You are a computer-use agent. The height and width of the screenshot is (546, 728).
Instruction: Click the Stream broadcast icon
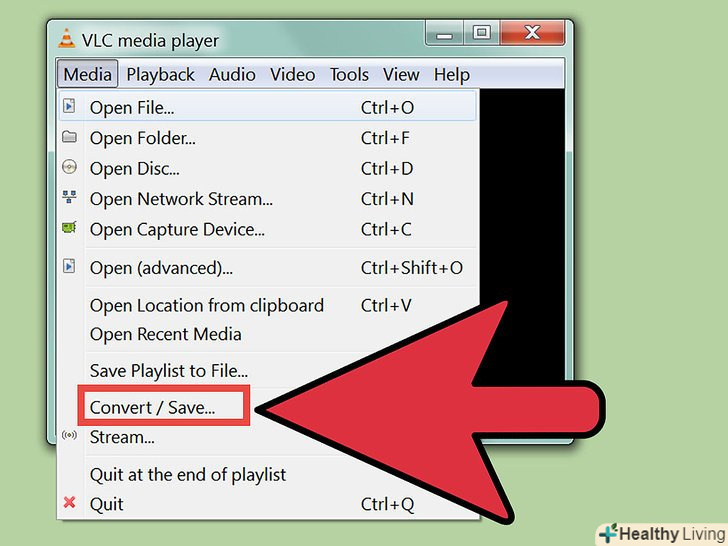[69, 435]
